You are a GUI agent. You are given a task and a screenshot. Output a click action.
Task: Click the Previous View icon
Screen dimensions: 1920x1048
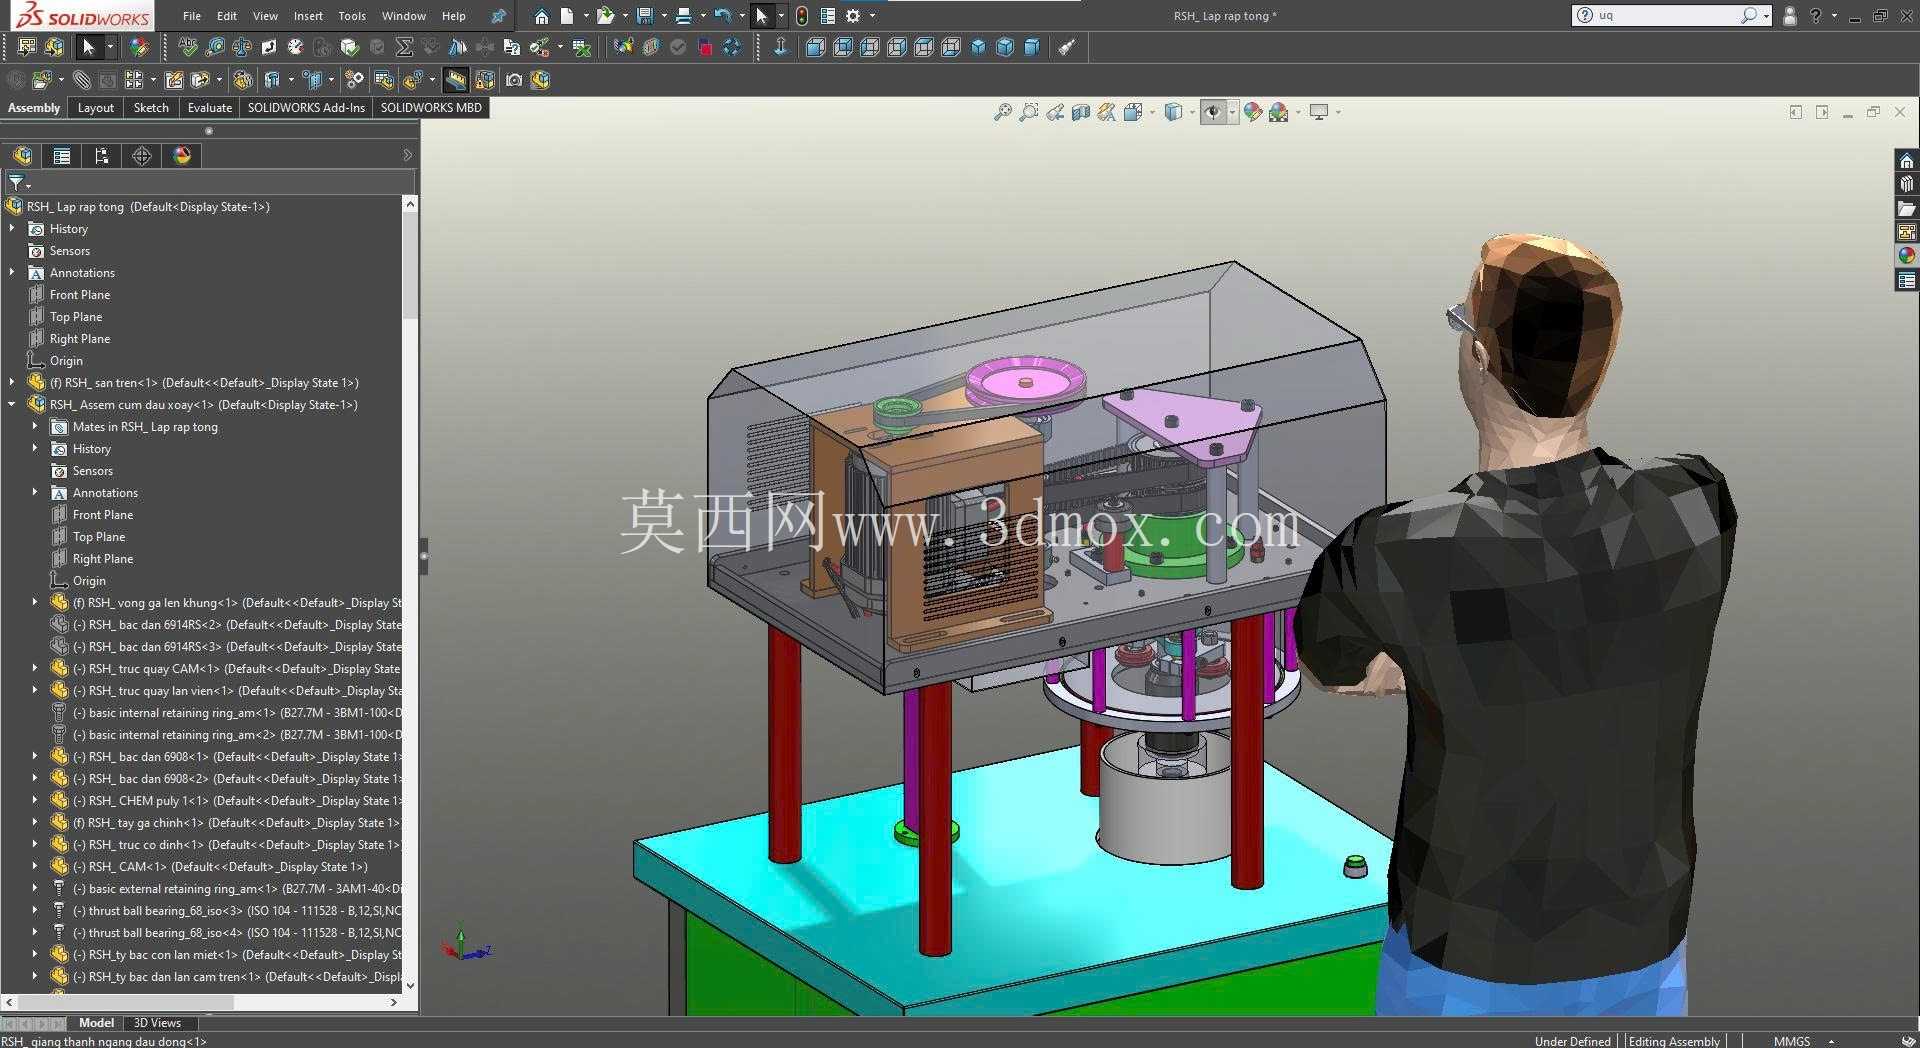pos(1054,112)
